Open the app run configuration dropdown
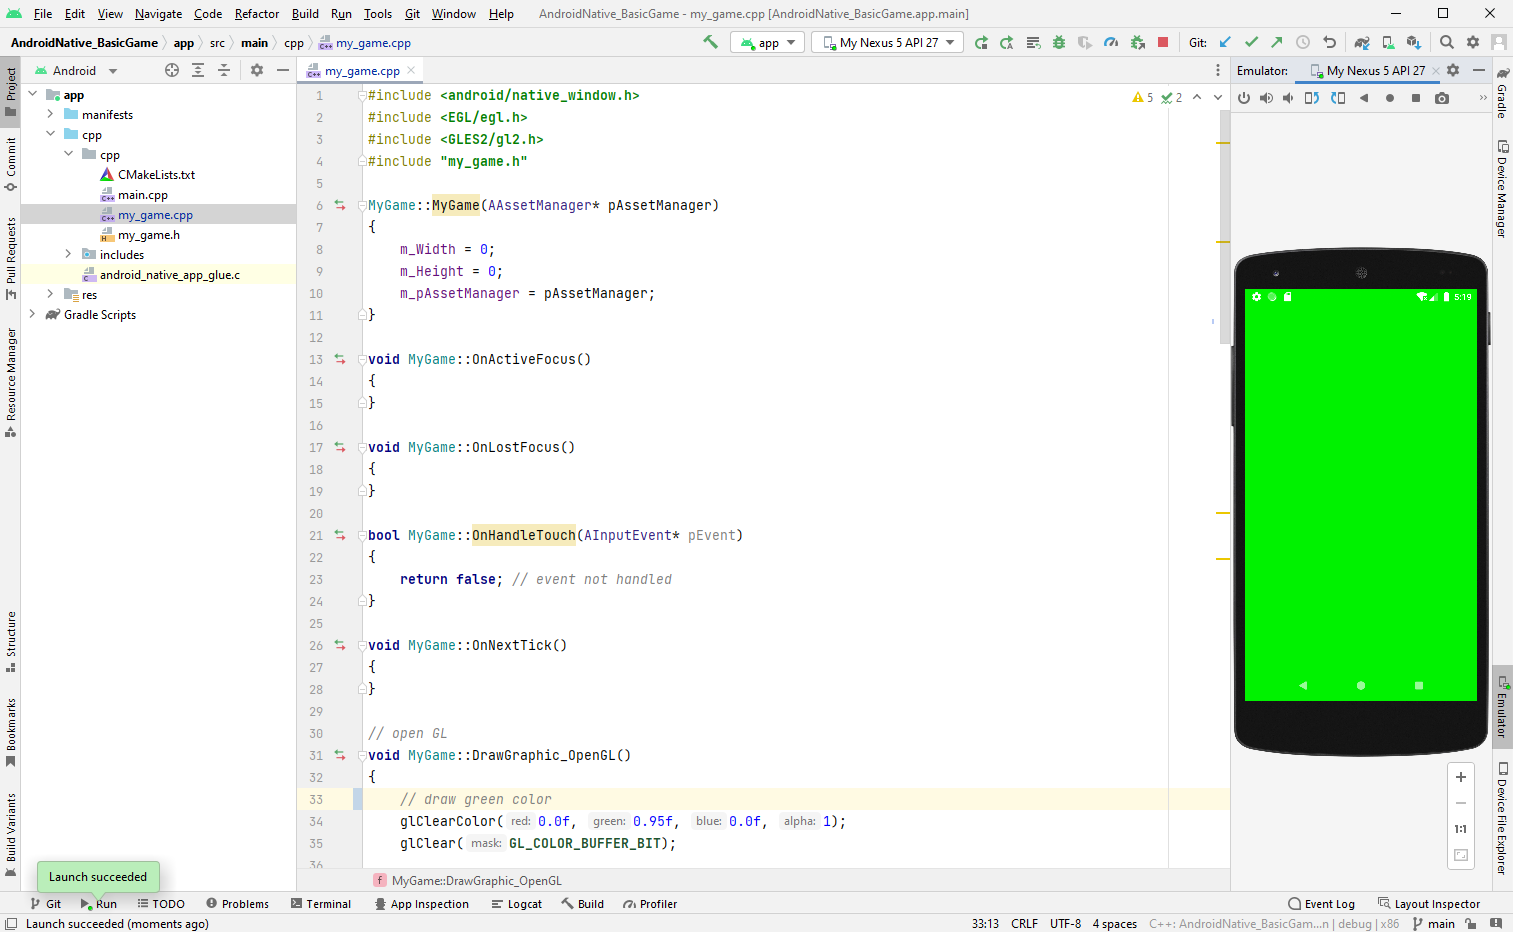Screen dimensions: 1513x932 [x=767, y=42]
